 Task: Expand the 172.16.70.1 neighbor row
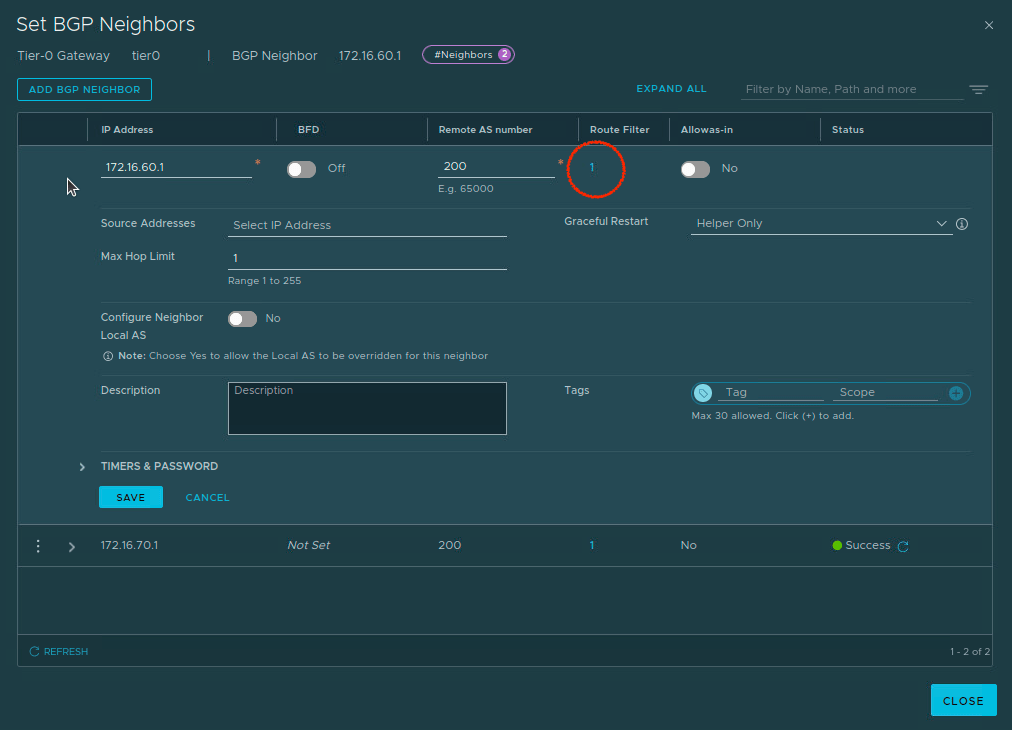(x=72, y=547)
